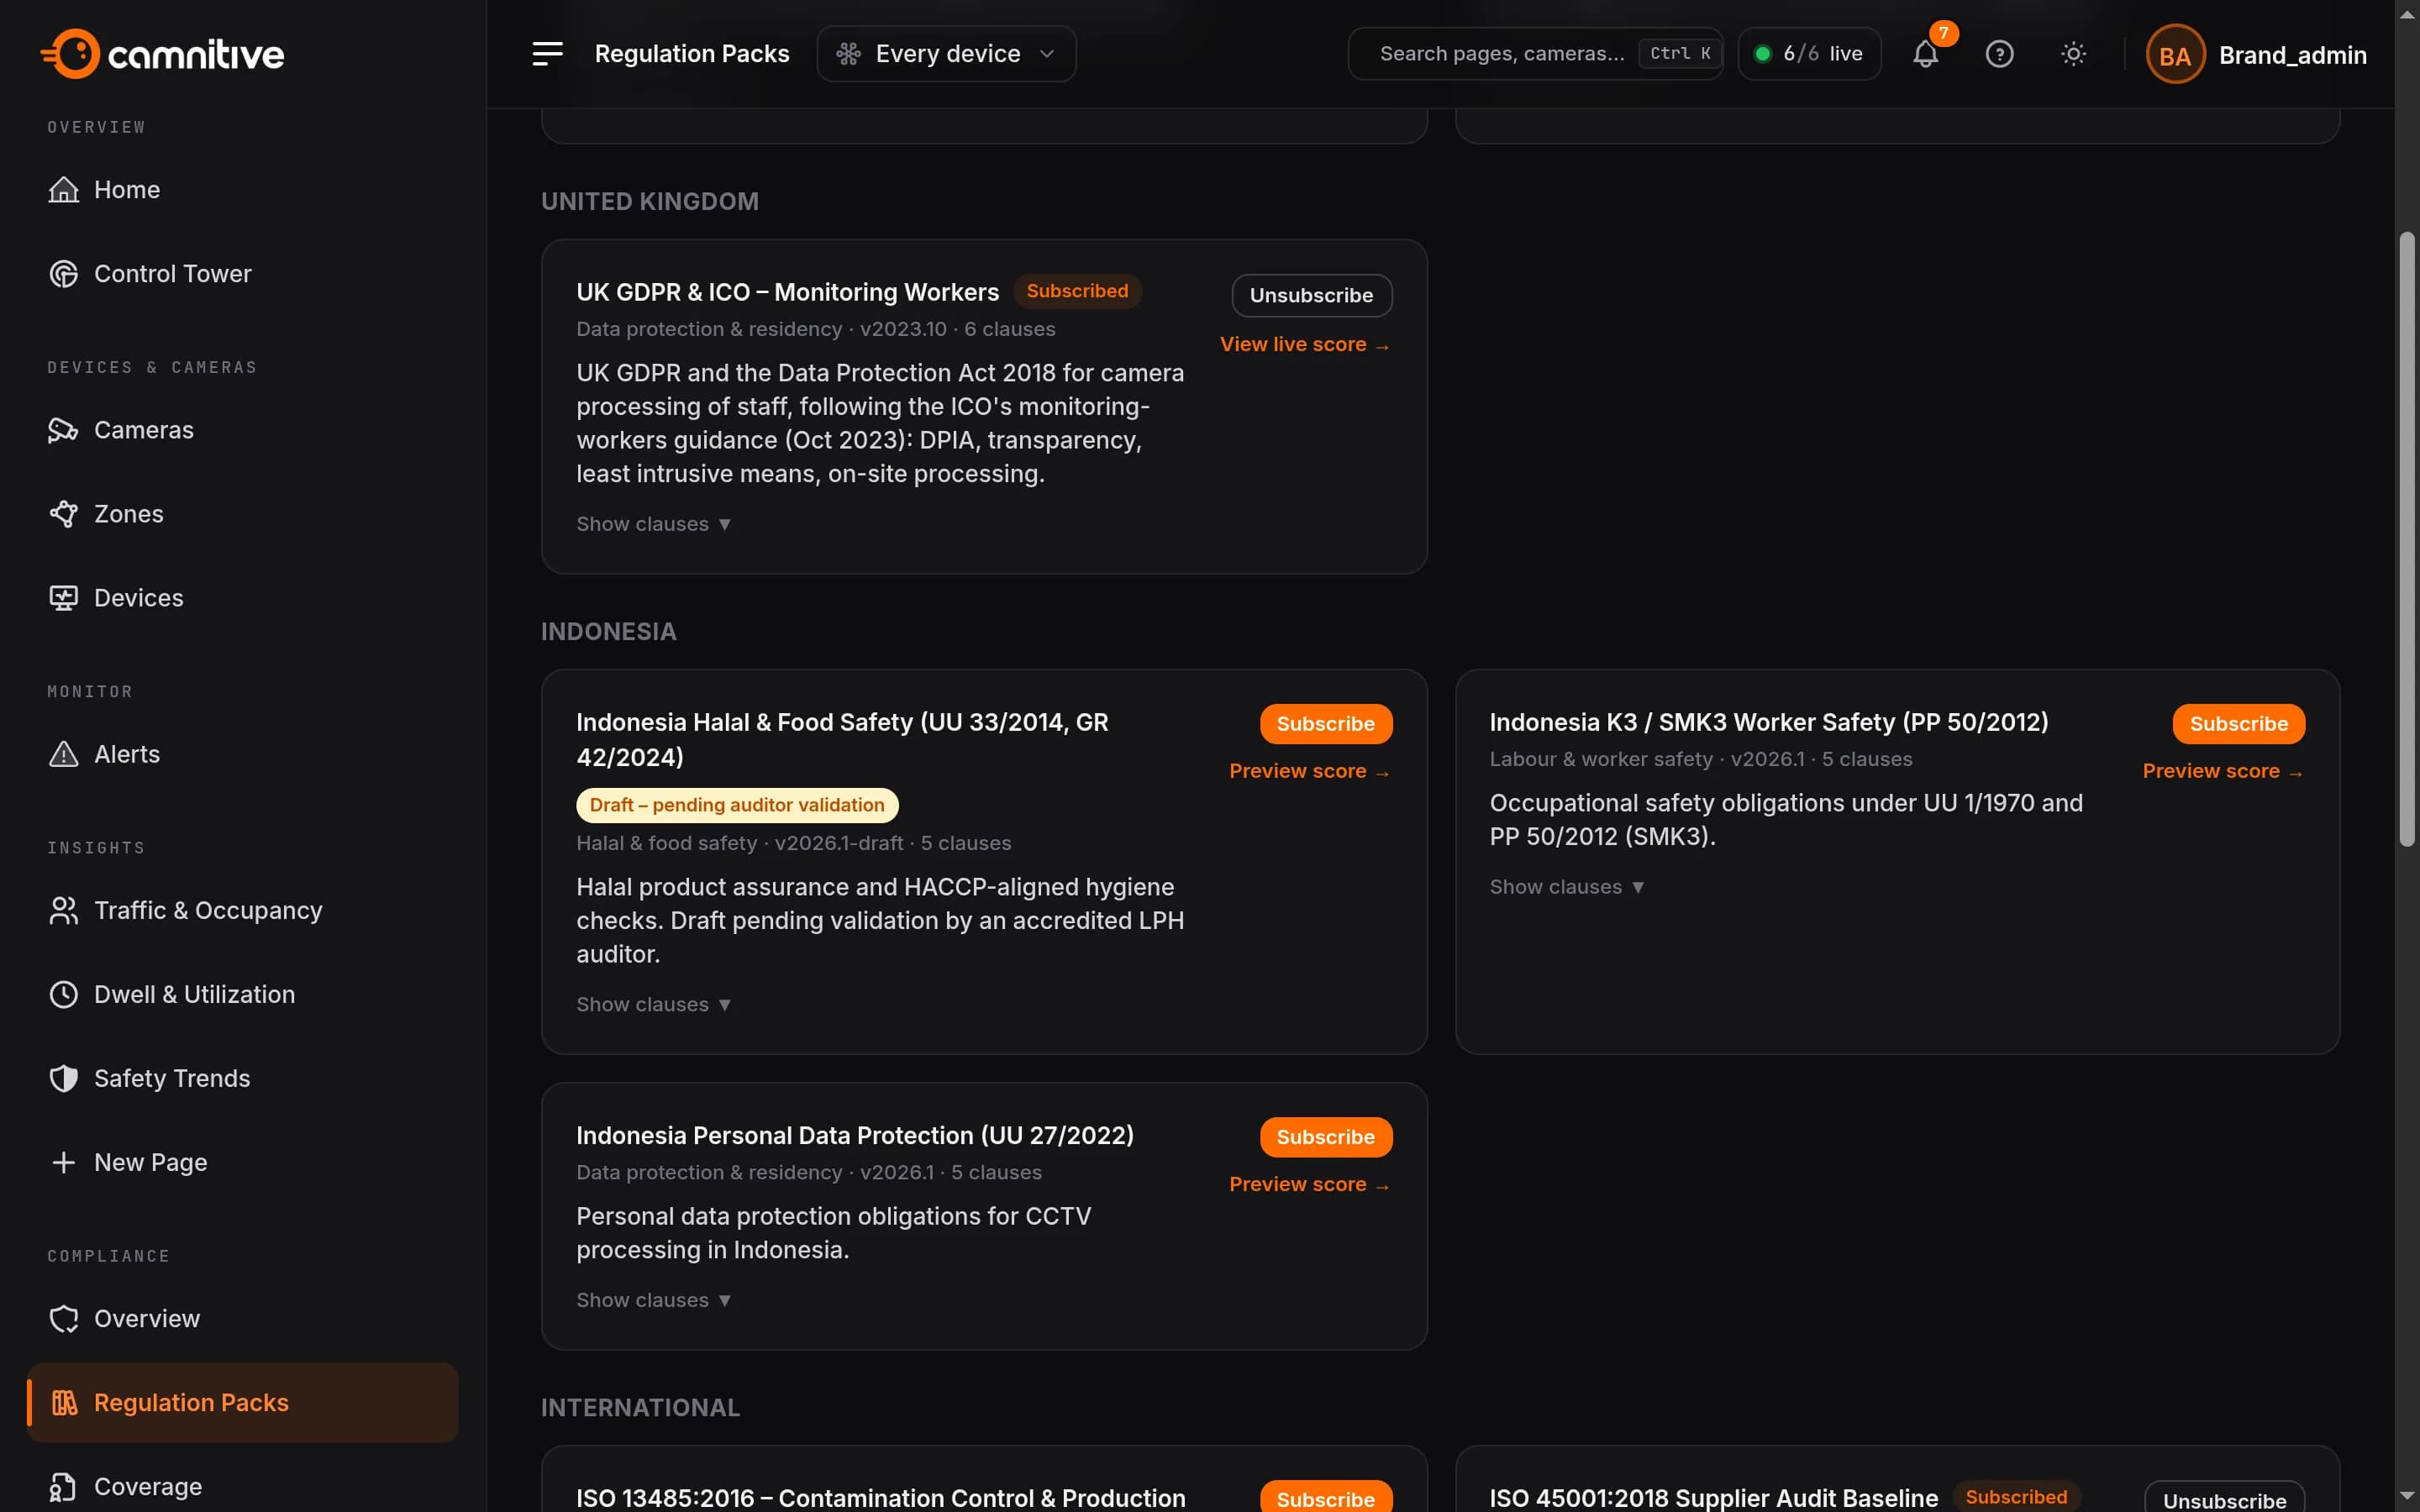Click the Devices monitor icon
Image resolution: width=2420 pixels, height=1512 pixels.
pos(64,598)
